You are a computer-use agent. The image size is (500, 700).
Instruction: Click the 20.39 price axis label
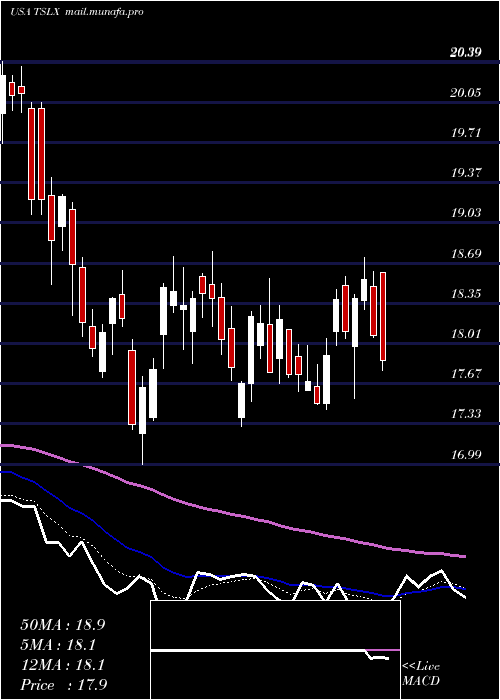click(466, 53)
